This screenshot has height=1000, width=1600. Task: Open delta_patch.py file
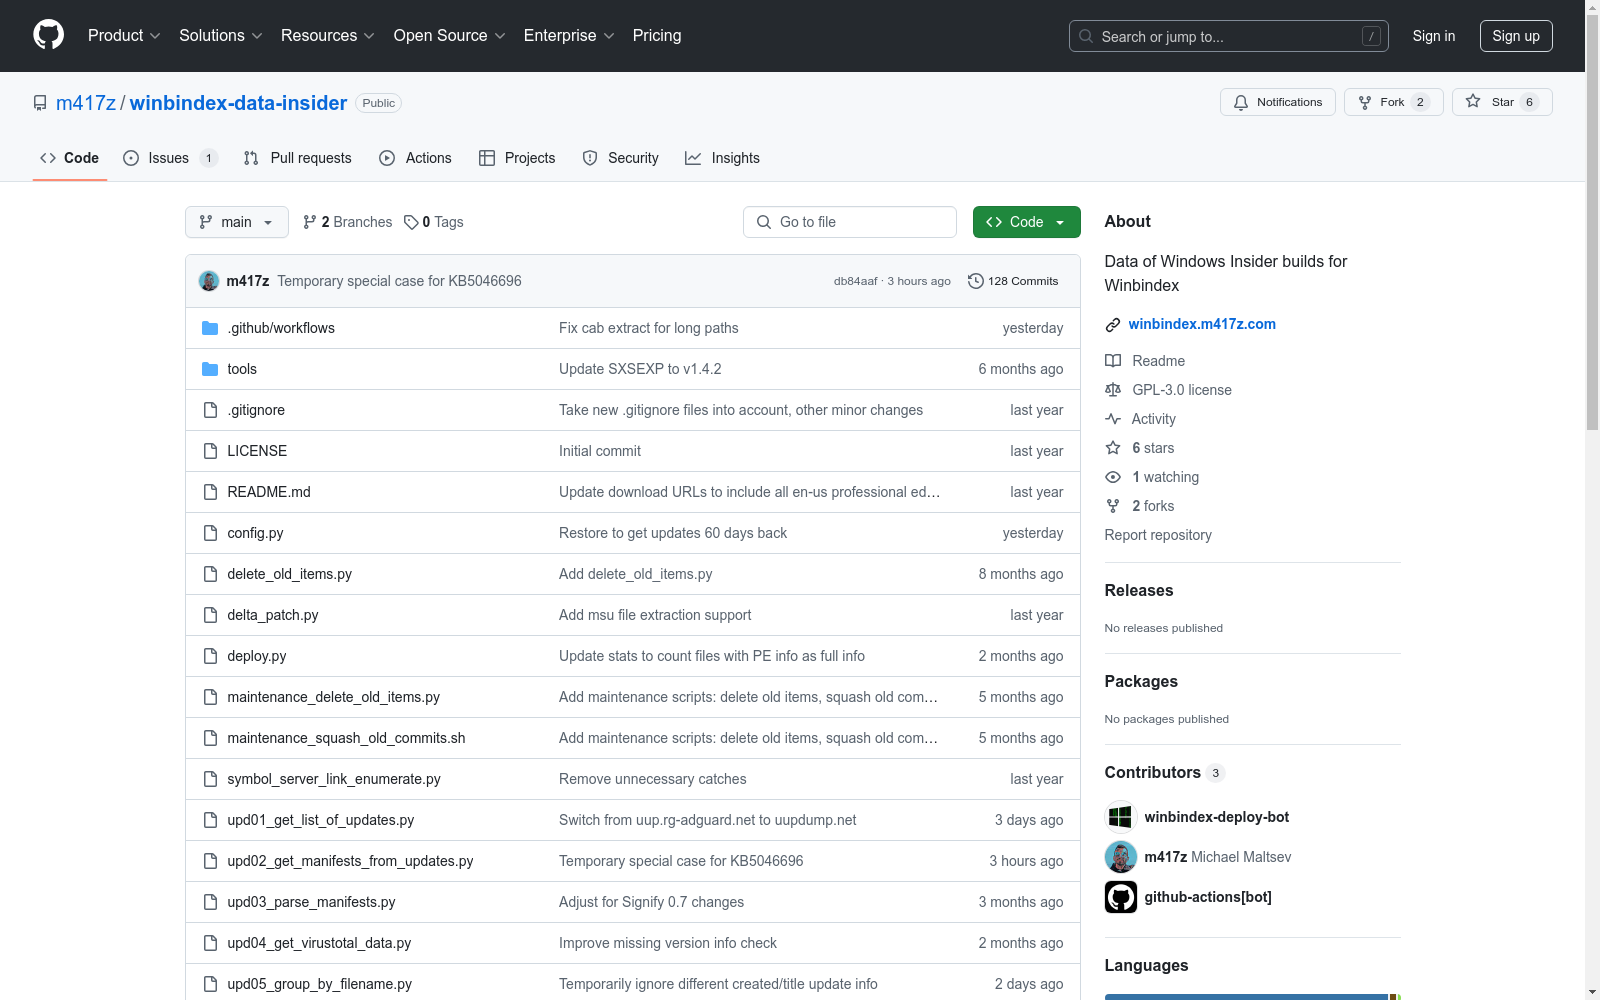pyautogui.click(x=273, y=615)
